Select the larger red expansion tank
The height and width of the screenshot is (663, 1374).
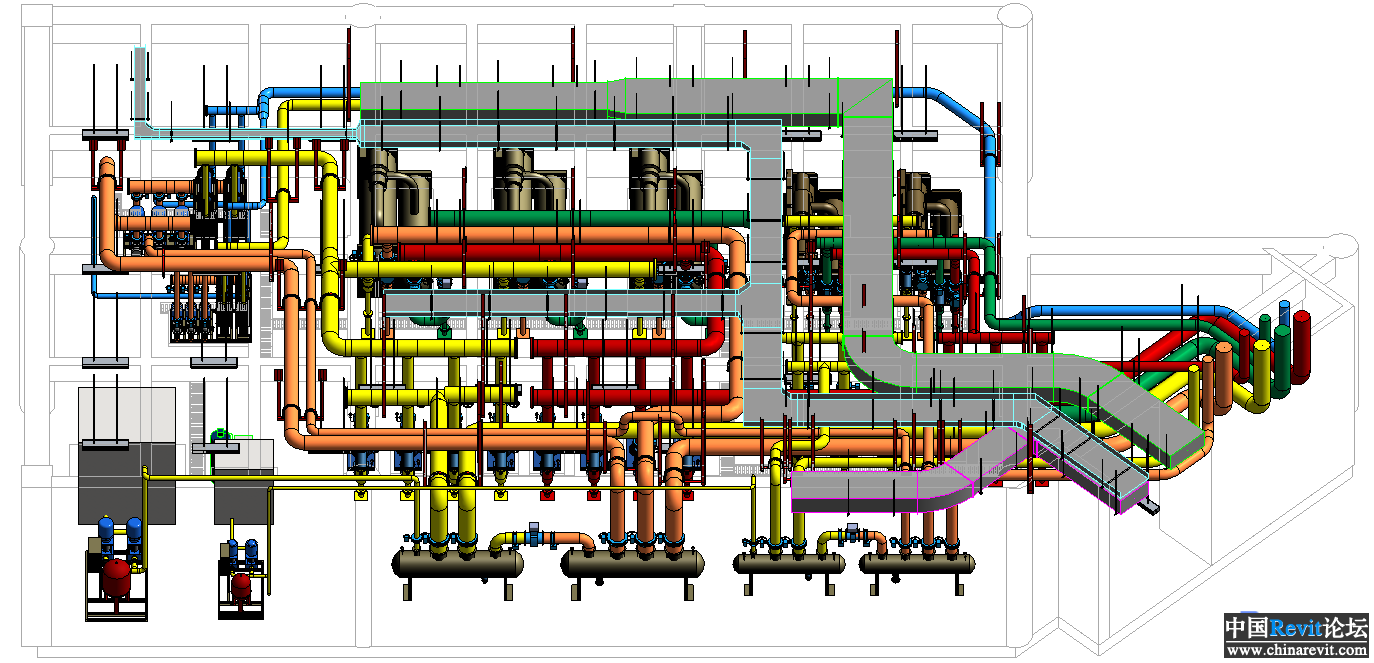tap(118, 577)
